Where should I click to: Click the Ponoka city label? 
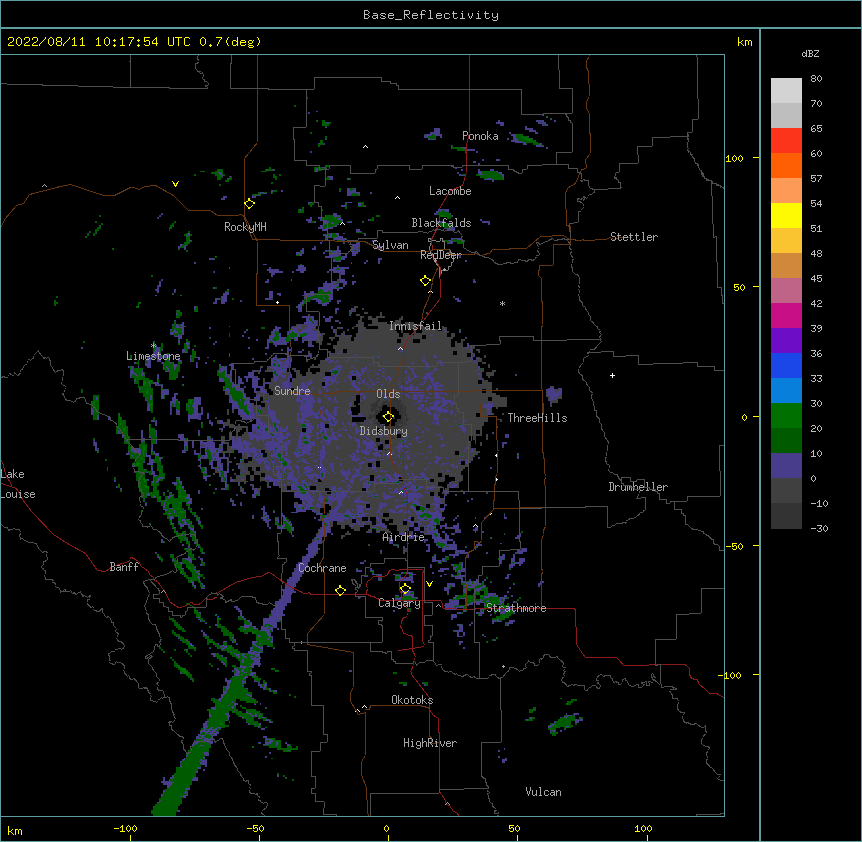click(x=480, y=136)
